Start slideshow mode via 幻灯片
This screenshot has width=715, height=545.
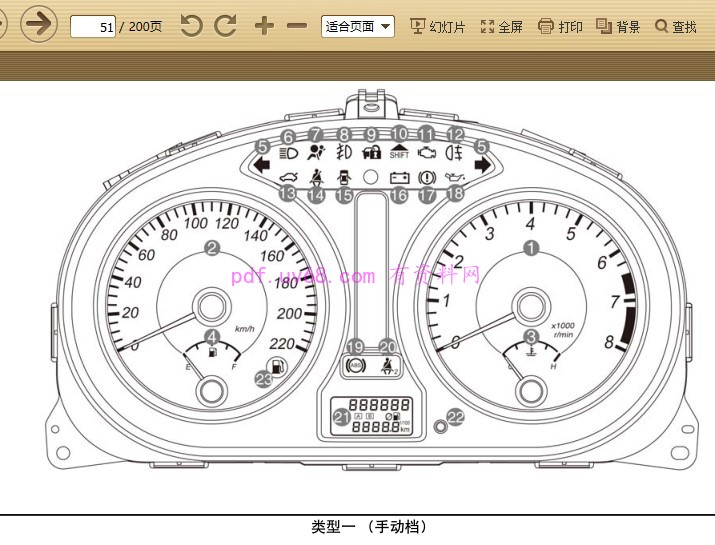[438, 27]
